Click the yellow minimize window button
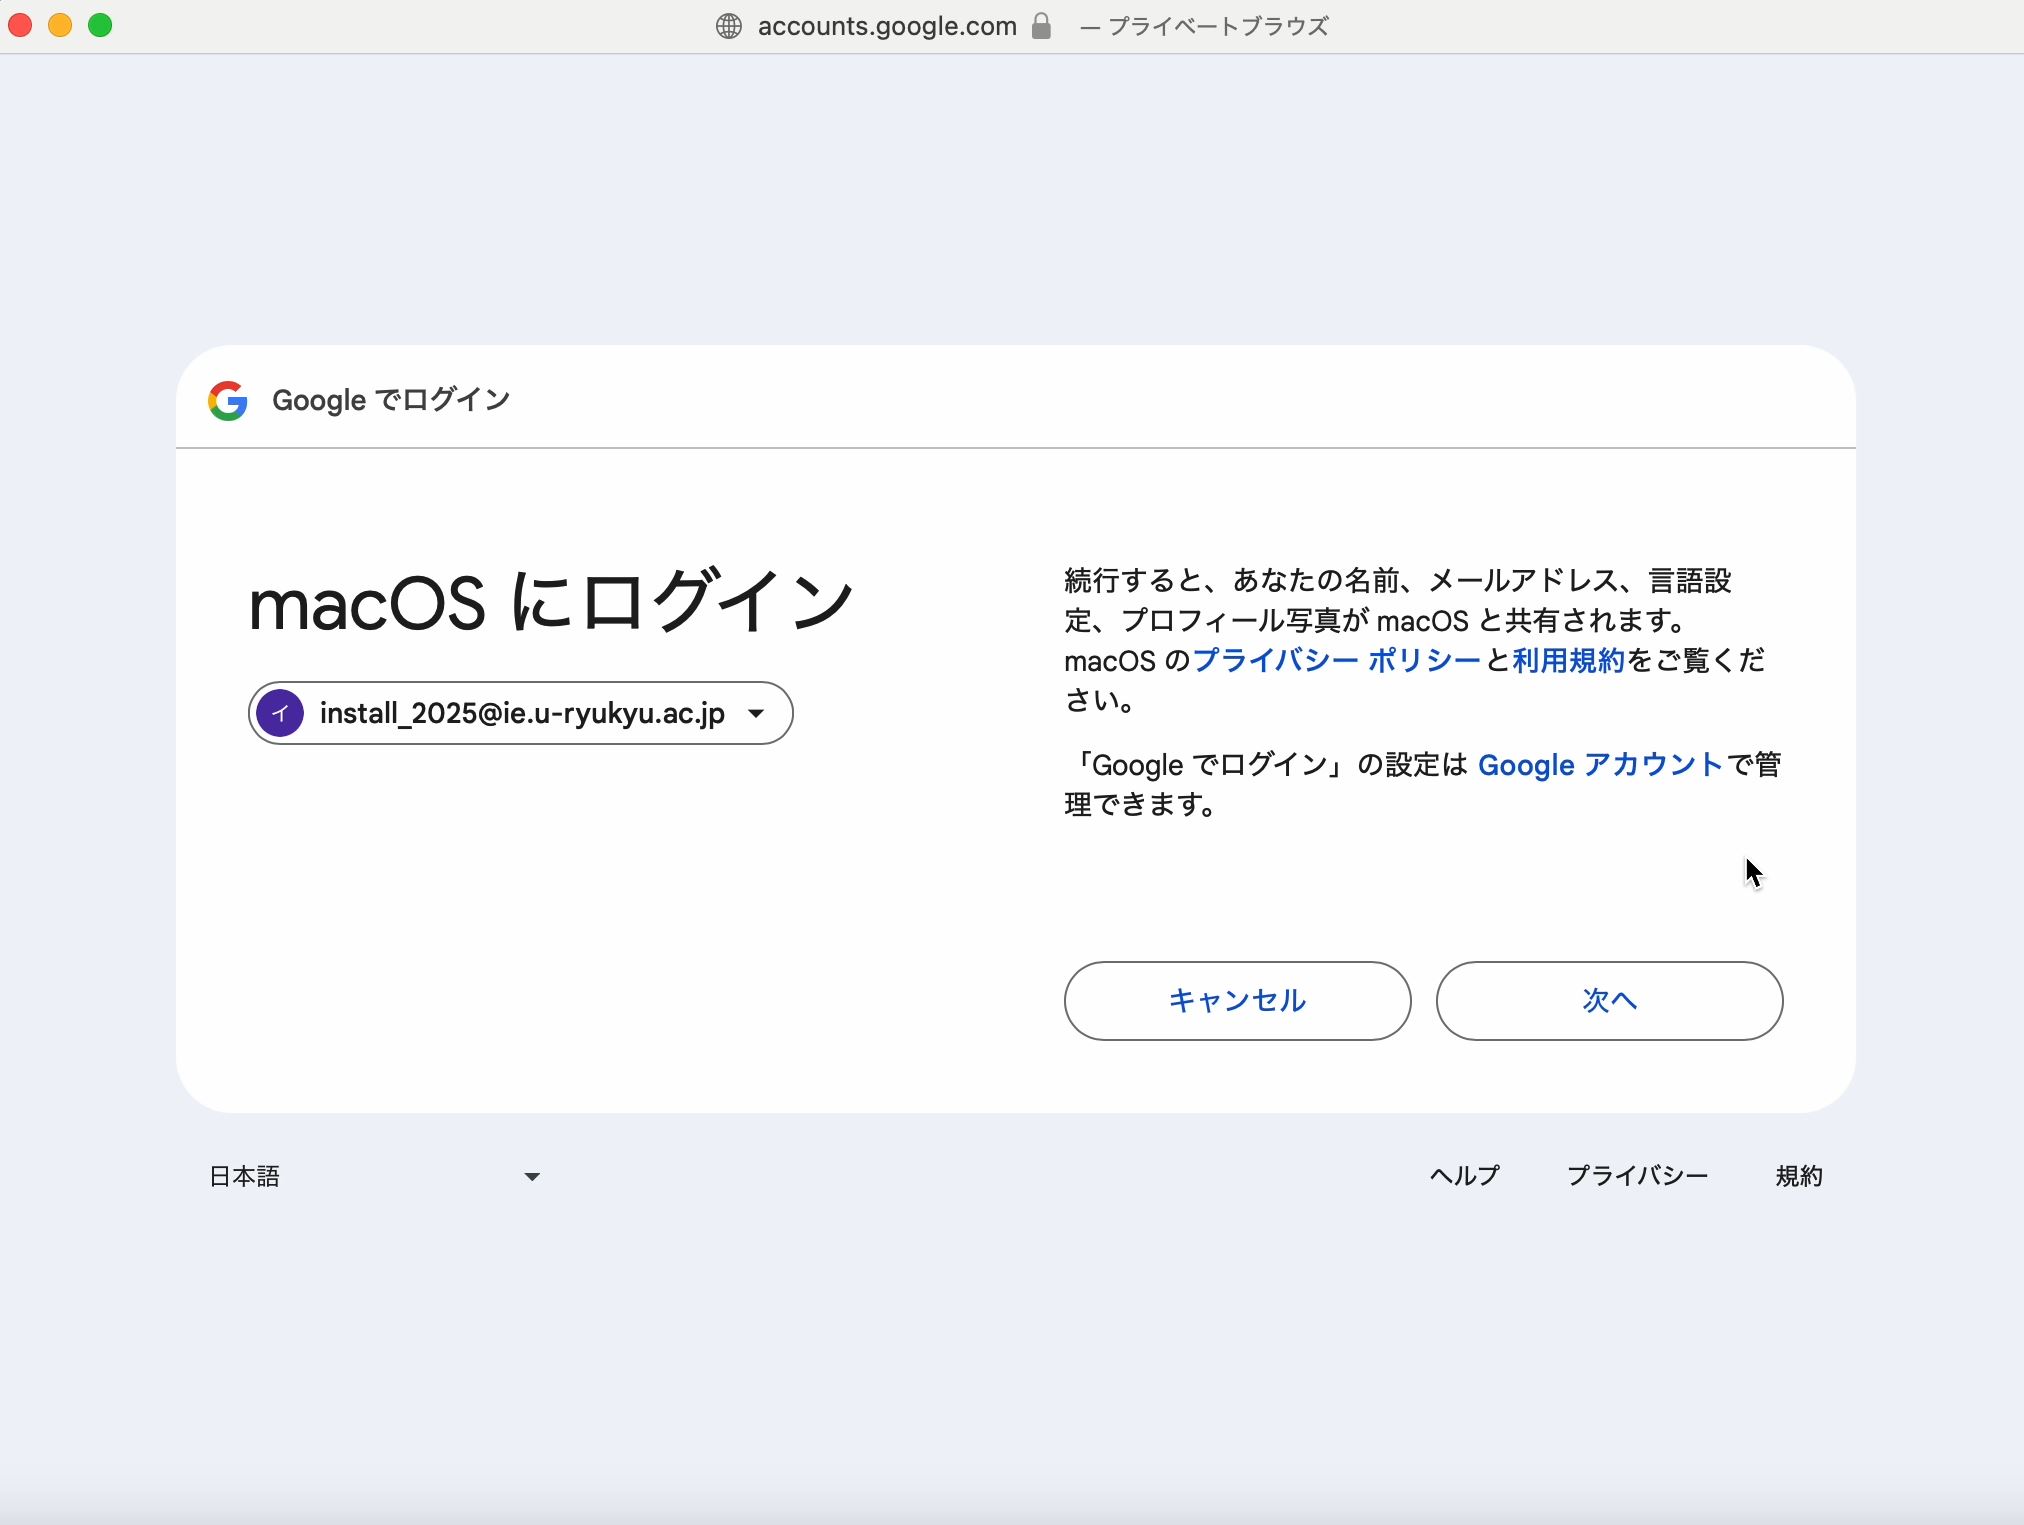The height and width of the screenshot is (1525, 2024). coord(60,25)
